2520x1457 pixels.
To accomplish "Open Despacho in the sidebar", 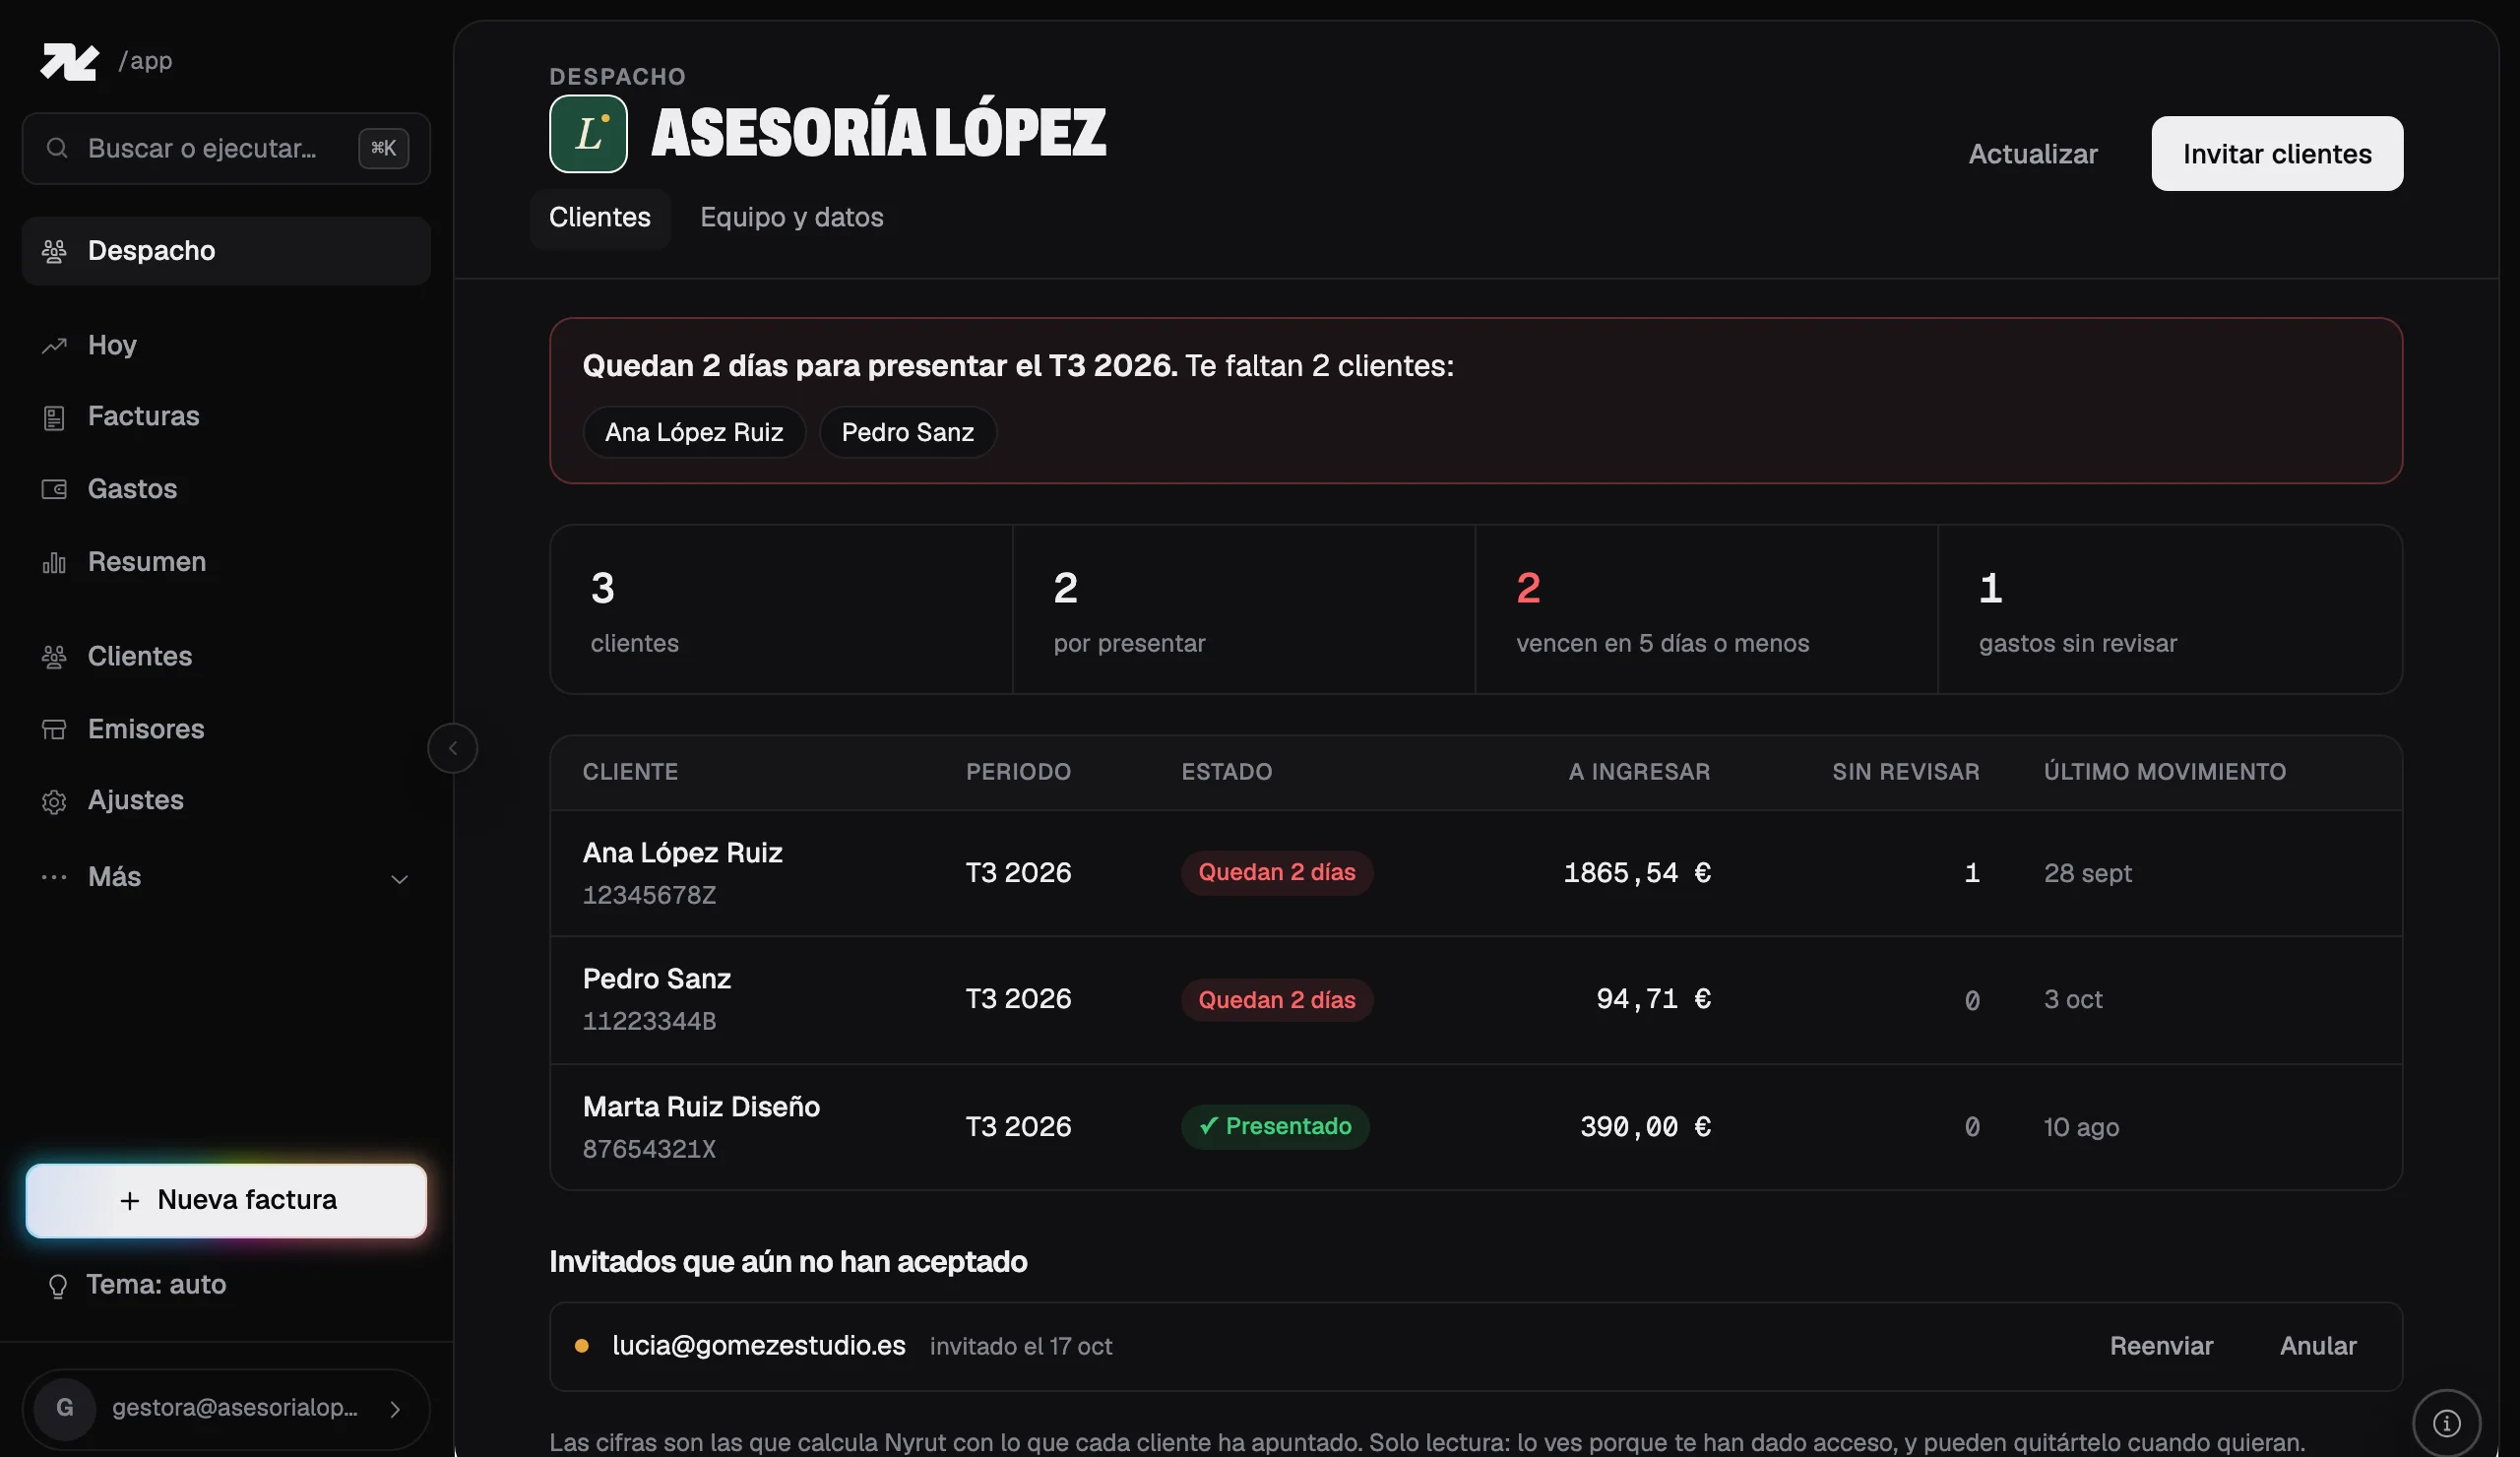I will [x=226, y=251].
